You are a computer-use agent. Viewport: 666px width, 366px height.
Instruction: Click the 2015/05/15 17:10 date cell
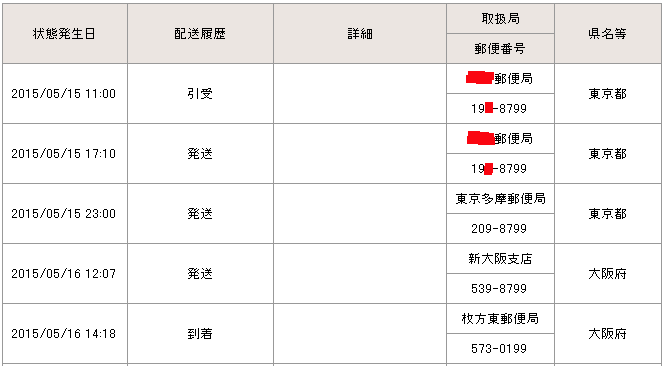point(65,154)
